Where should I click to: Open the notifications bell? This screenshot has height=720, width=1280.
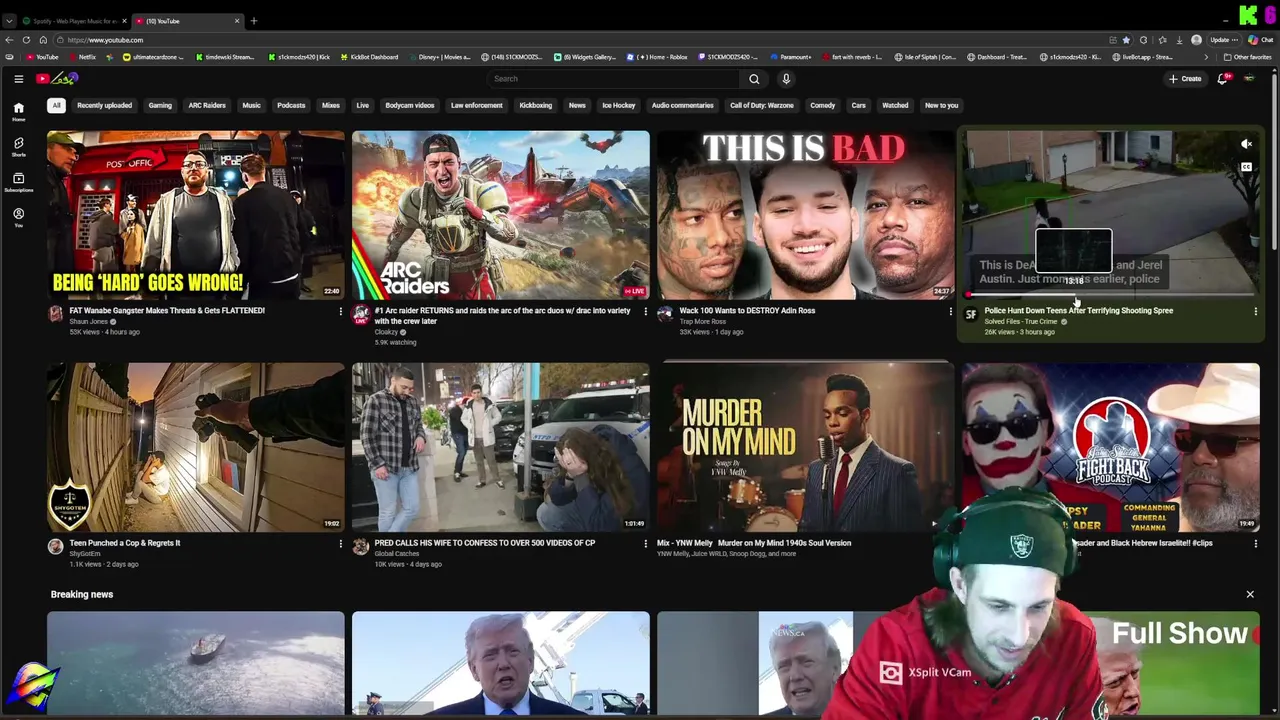1222,79
